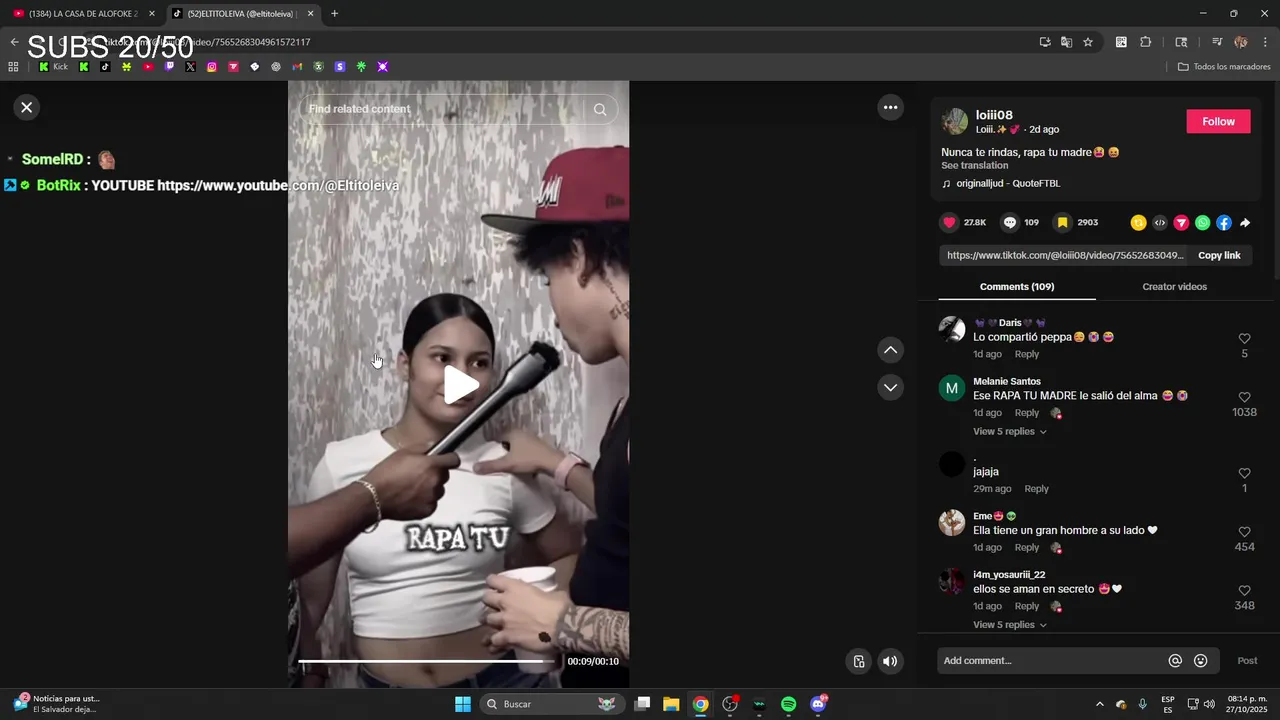Copy the video link
The image size is (1280, 720).
pyautogui.click(x=1219, y=255)
